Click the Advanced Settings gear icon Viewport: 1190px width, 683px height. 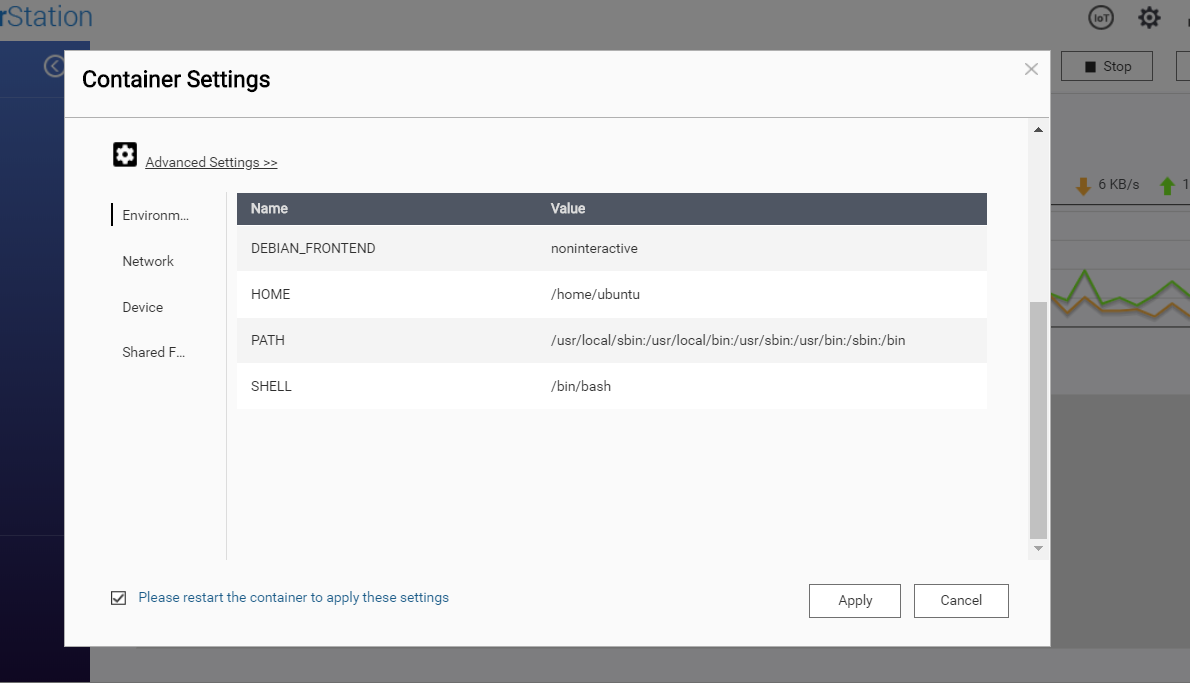click(x=124, y=154)
